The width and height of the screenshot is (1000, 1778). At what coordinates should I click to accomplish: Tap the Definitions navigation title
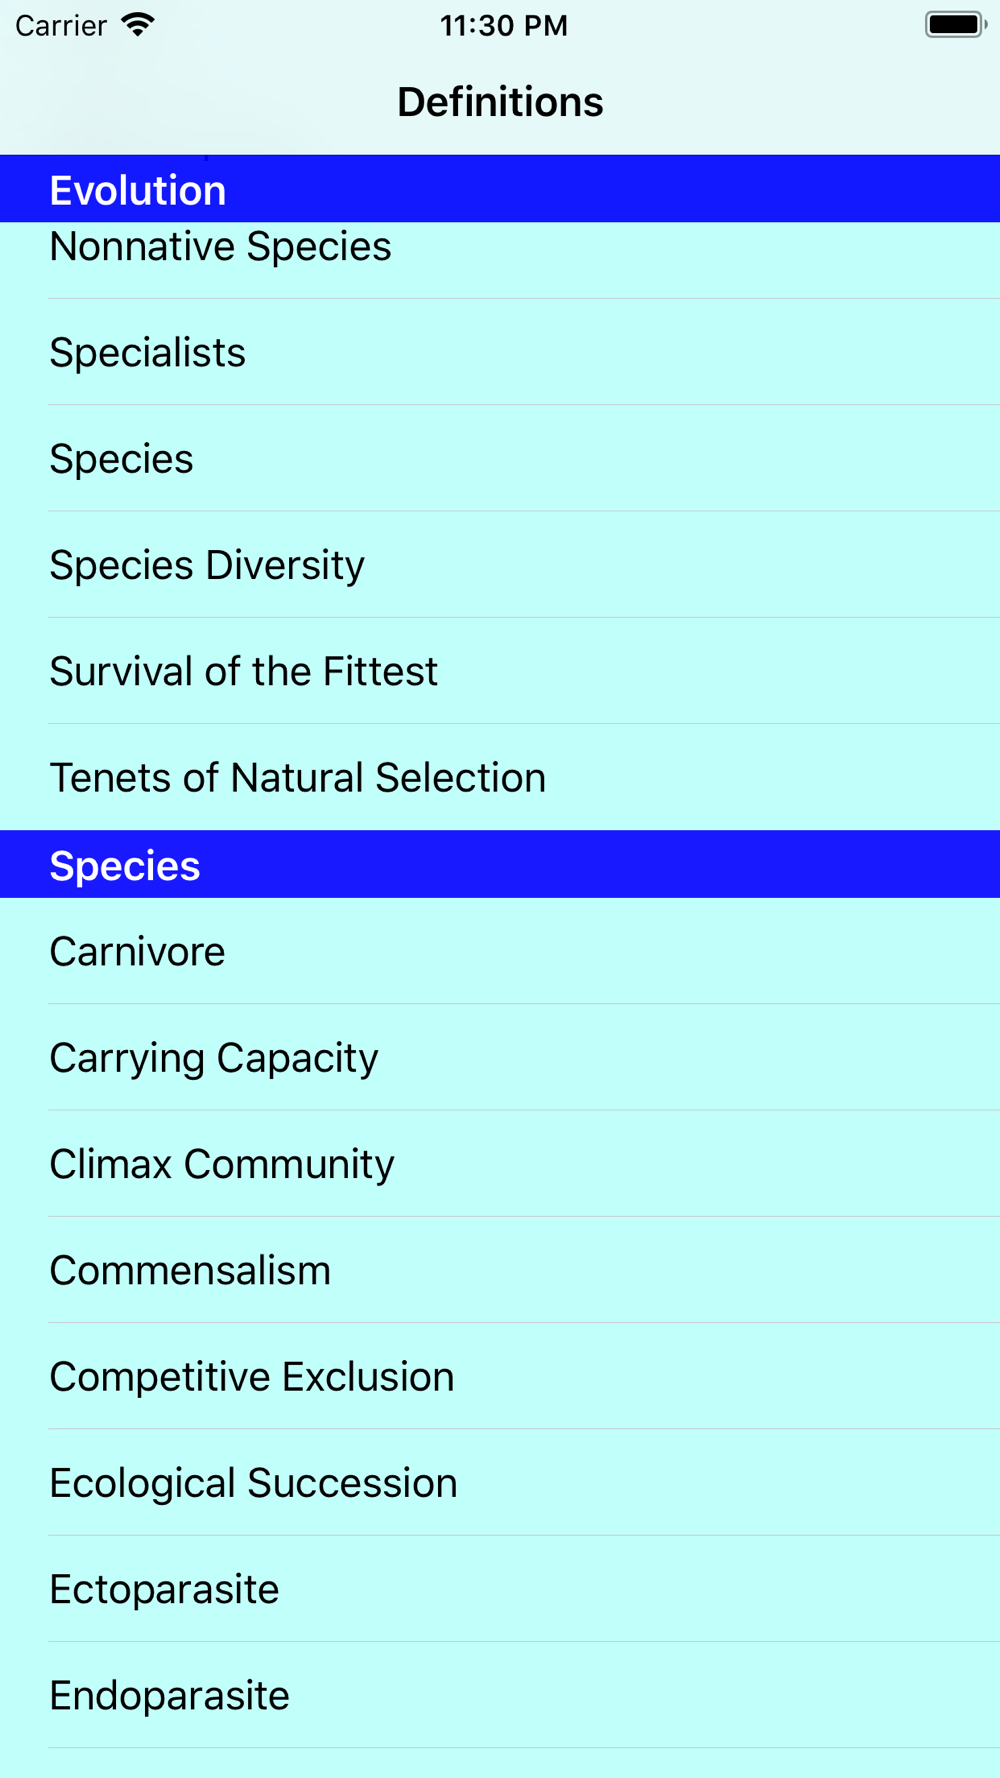[500, 102]
